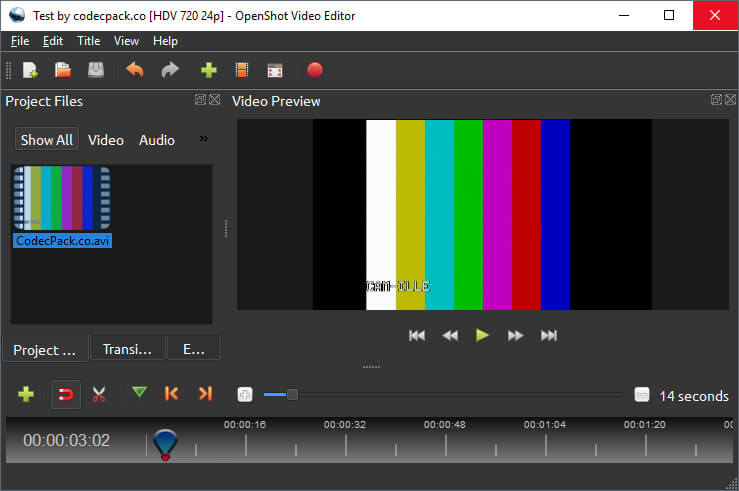Click the zoom out icon near 14 seconds
The height and width of the screenshot is (491, 739).
642,394
